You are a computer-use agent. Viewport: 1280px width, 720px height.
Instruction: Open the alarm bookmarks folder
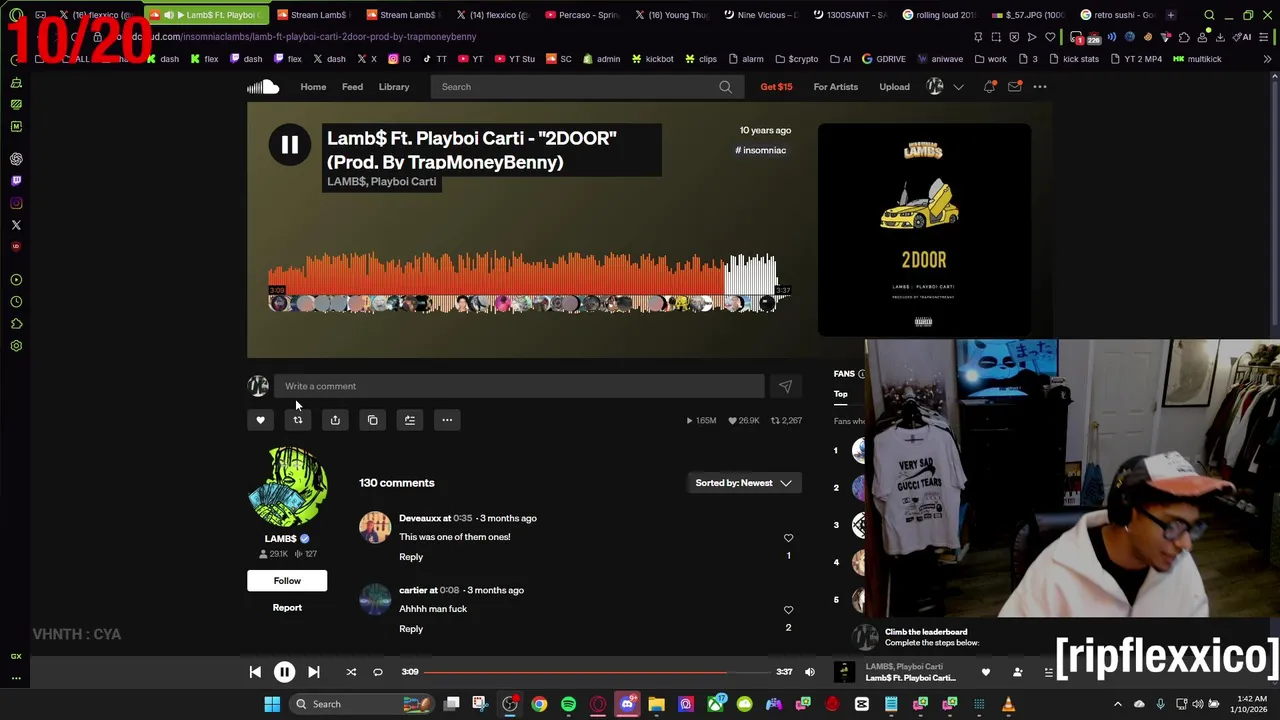tap(746, 59)
